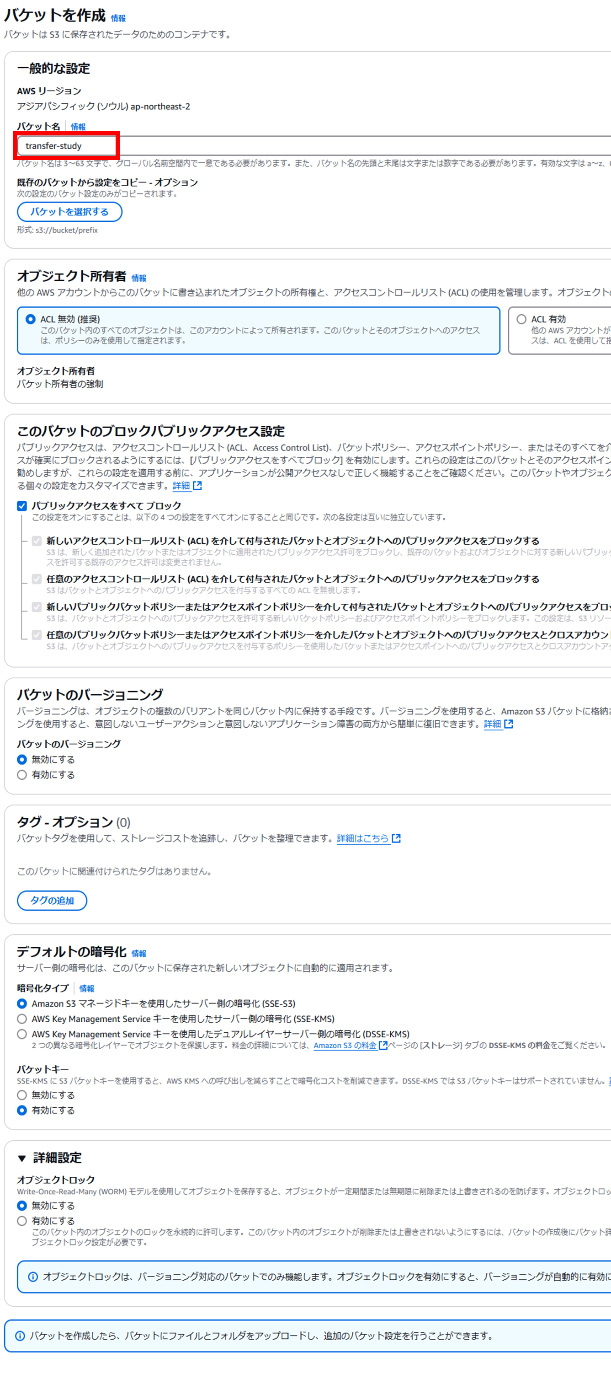The width and height of the screenshot is (611, 1400).
Task: Click the text 形式: s3://bucket/prefix
Action: (57, 230)
